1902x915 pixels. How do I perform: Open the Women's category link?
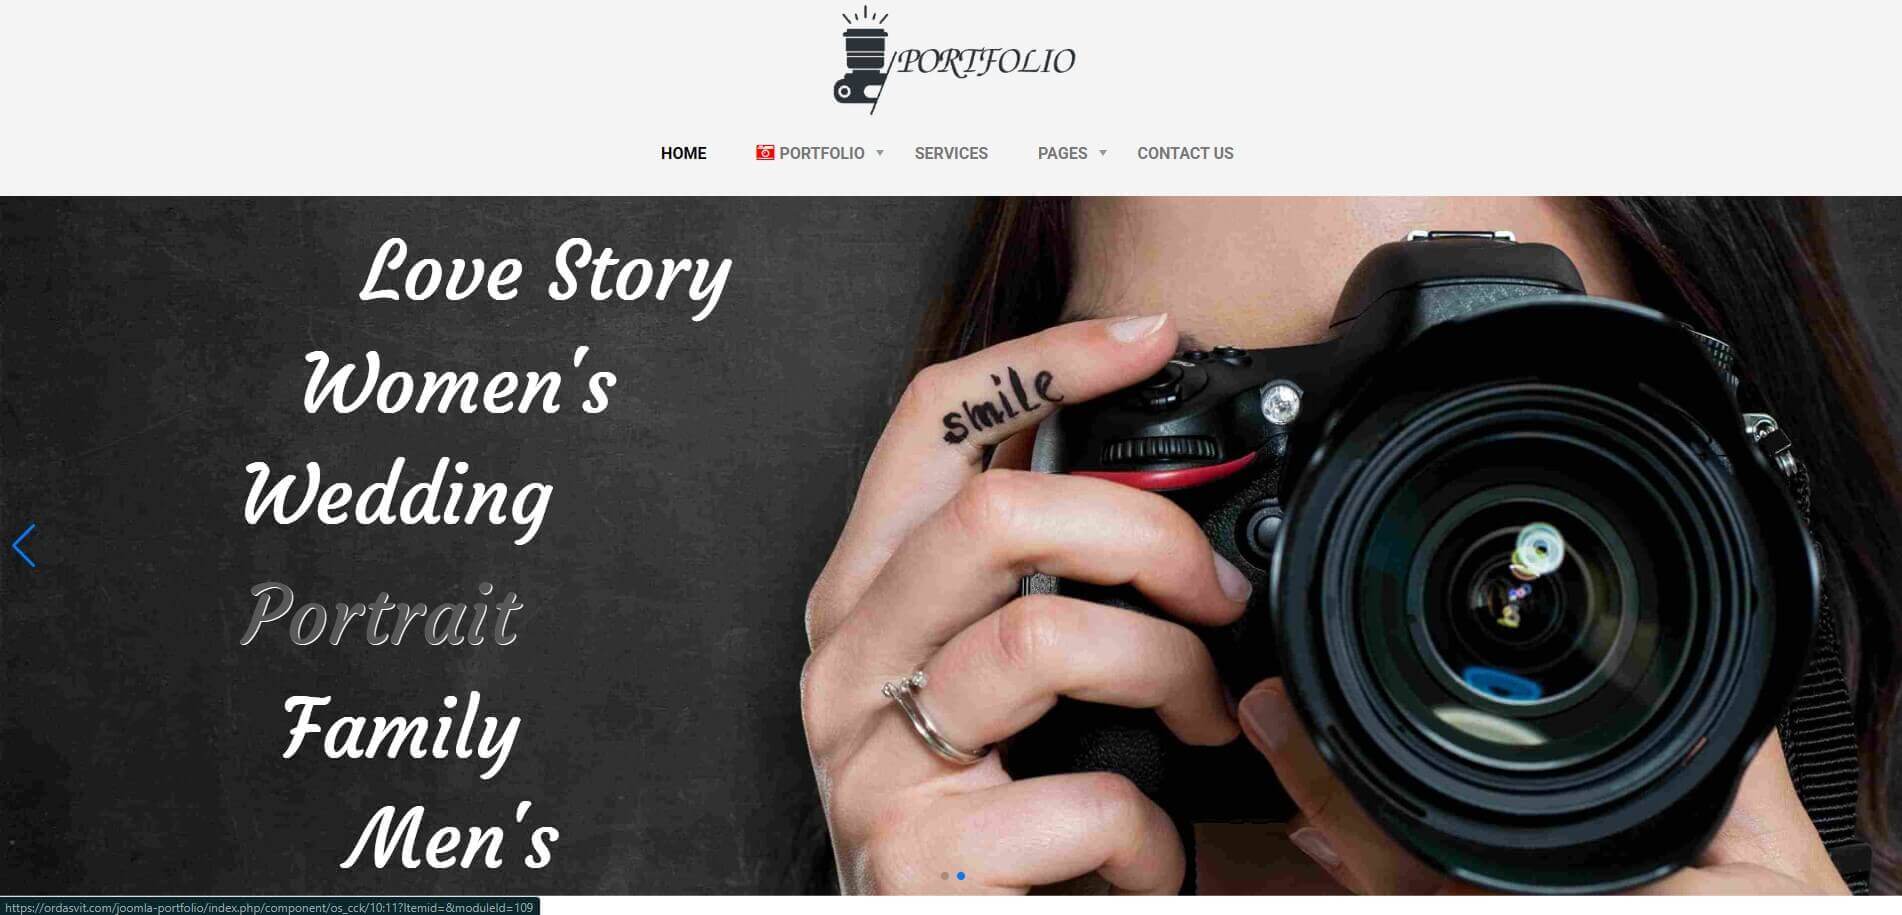click(459, 384)
